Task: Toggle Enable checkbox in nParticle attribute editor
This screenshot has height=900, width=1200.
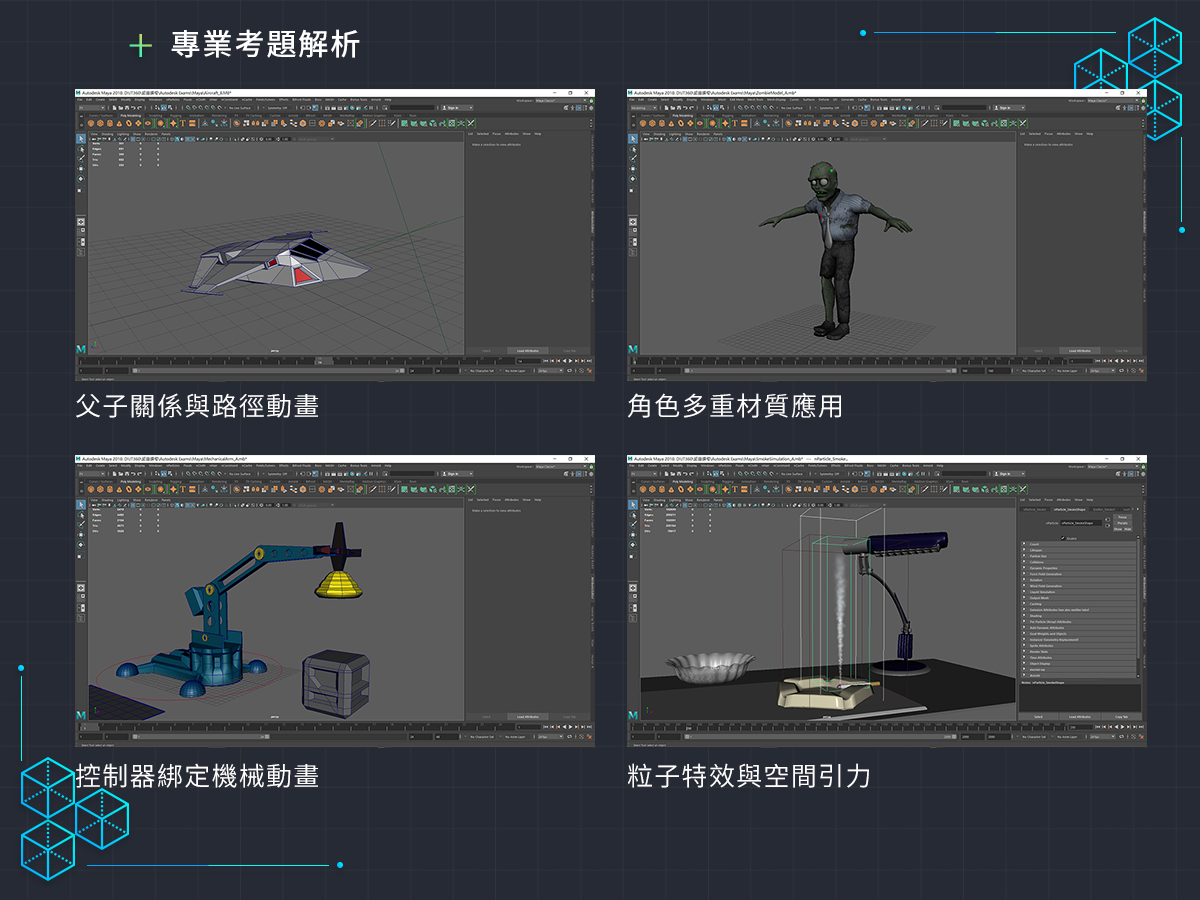Action: tap(1061, 537)
